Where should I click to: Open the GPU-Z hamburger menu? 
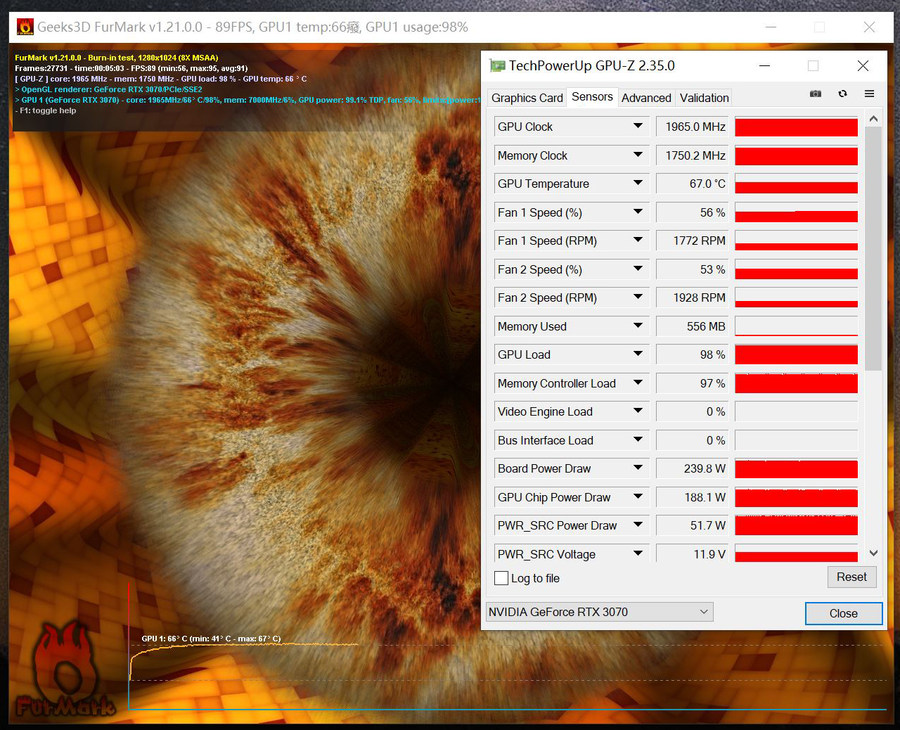[x=869, y=94]
